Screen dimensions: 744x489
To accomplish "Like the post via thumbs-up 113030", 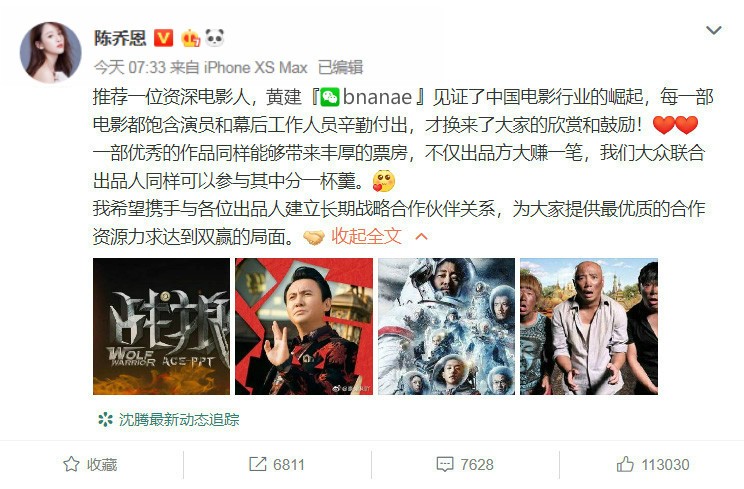I will [x=653, y=464].
